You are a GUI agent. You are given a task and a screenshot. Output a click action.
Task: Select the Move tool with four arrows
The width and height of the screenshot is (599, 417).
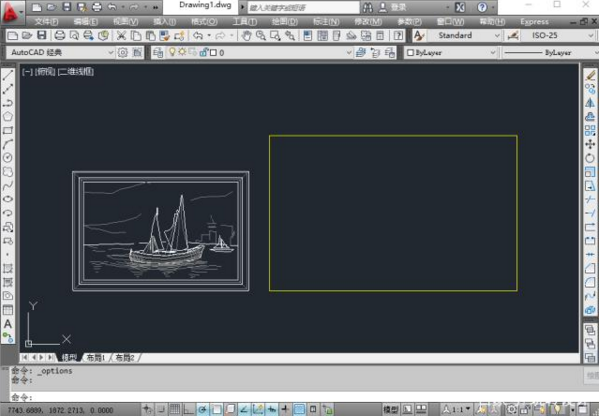(x=590, y=144)
